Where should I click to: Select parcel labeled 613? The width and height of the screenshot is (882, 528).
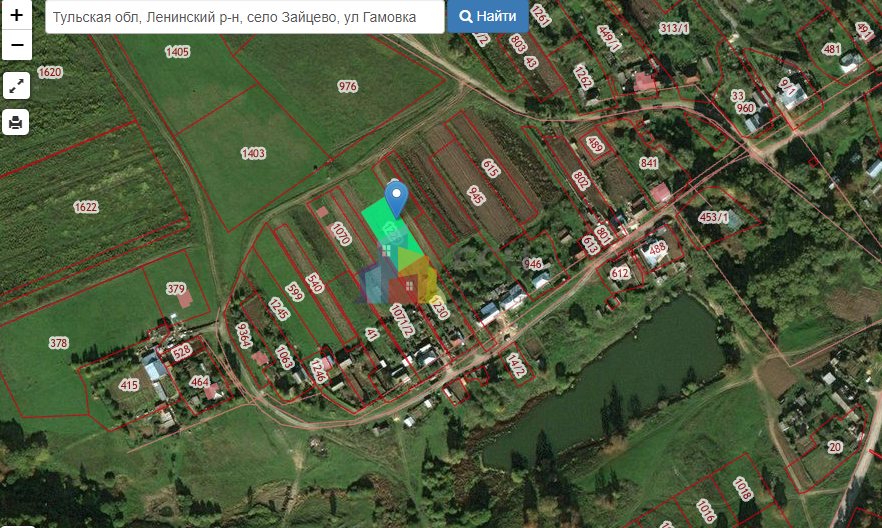coord(589,245)
